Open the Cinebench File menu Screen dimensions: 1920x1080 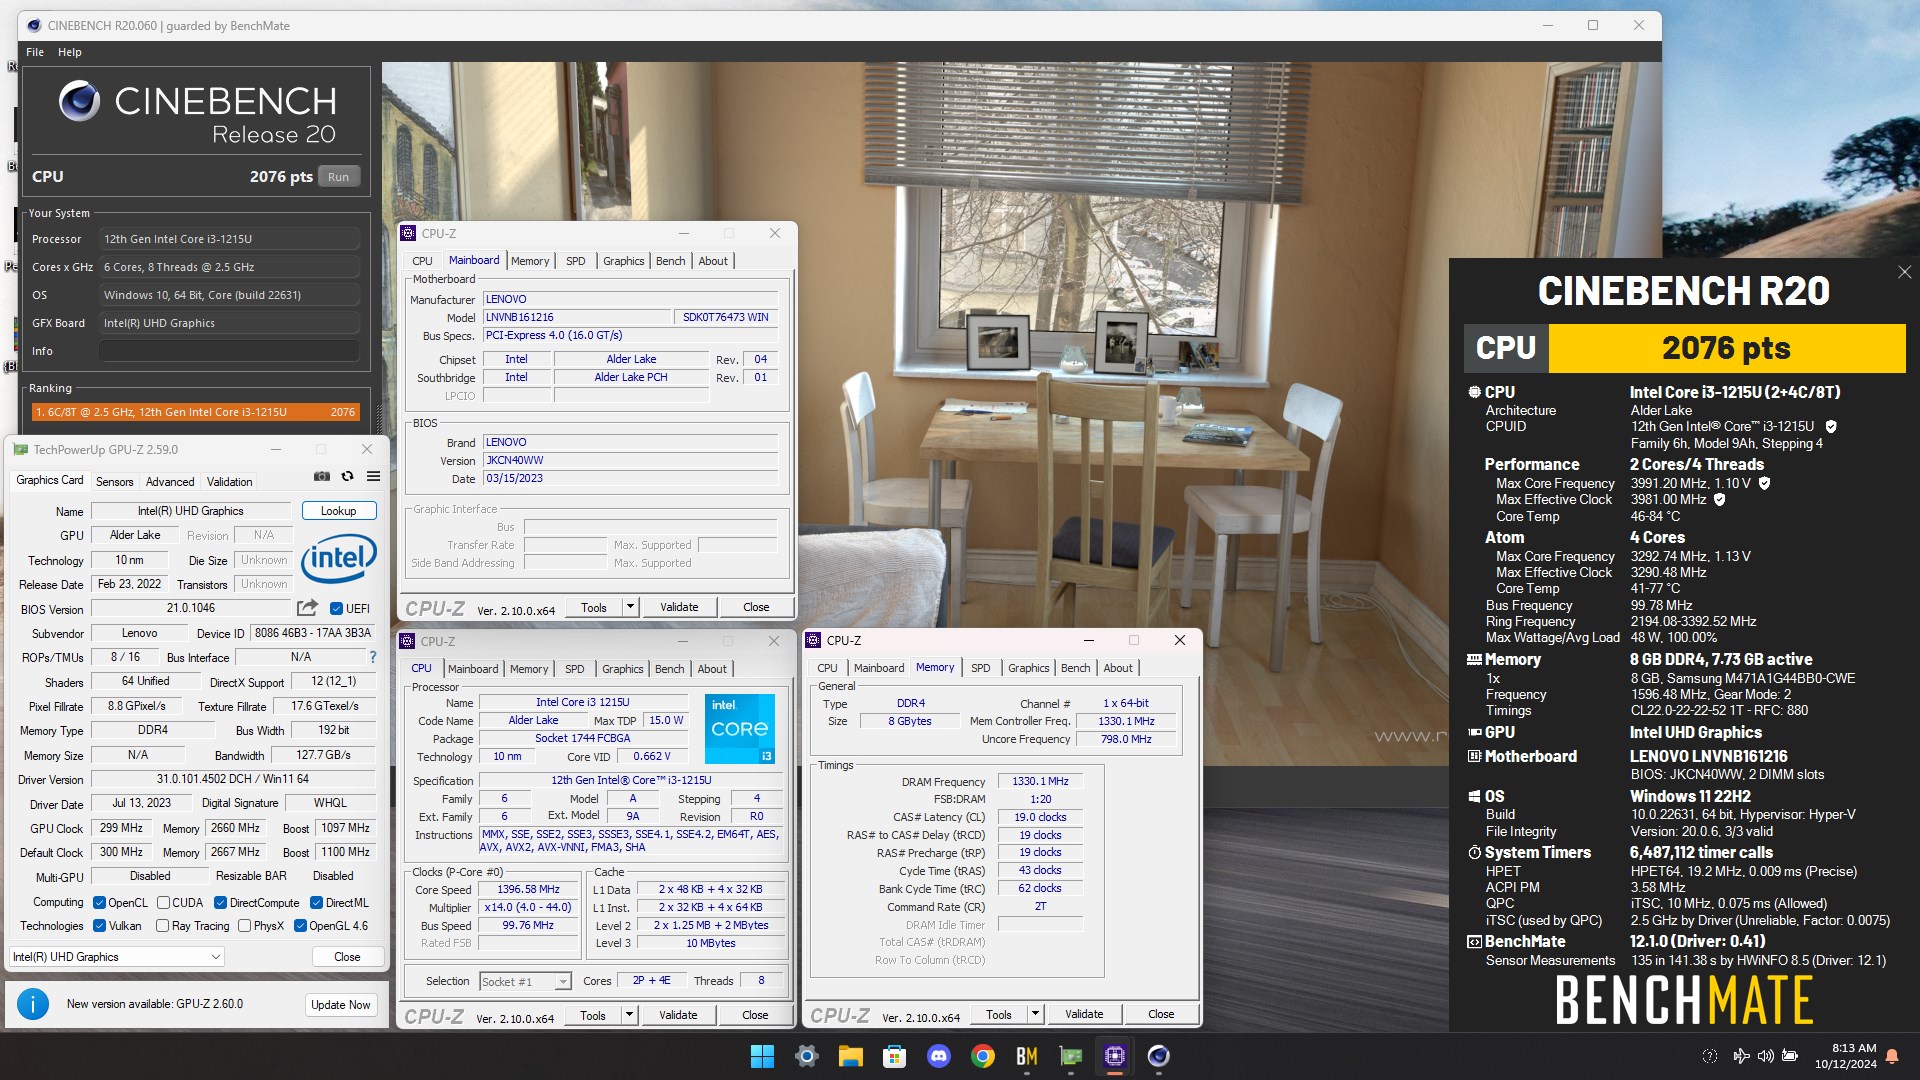[35, 52]
